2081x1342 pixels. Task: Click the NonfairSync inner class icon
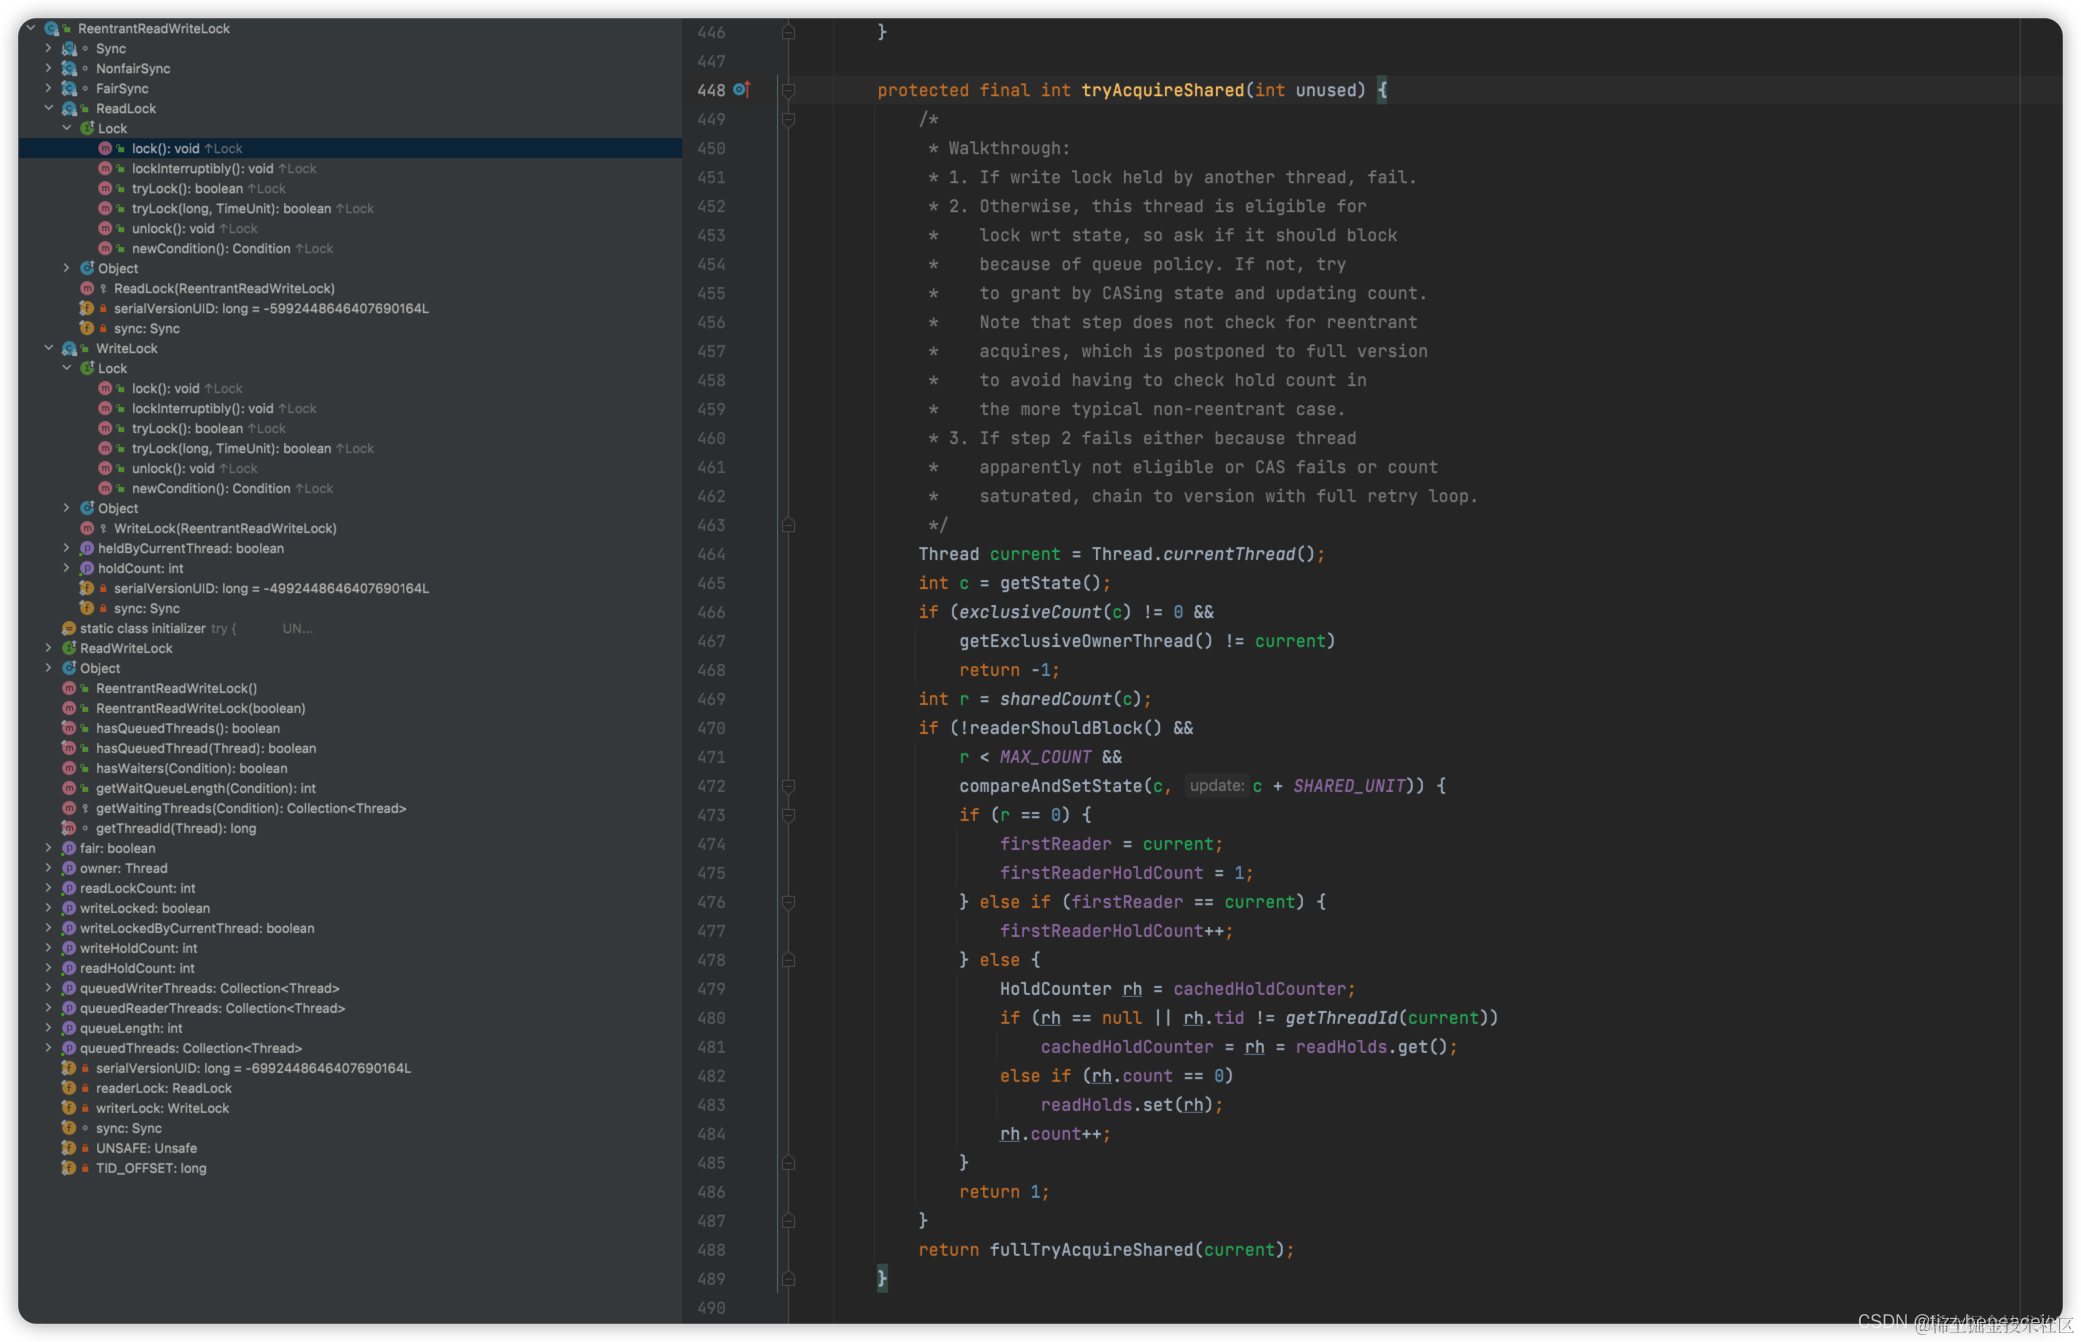[69, 69]
